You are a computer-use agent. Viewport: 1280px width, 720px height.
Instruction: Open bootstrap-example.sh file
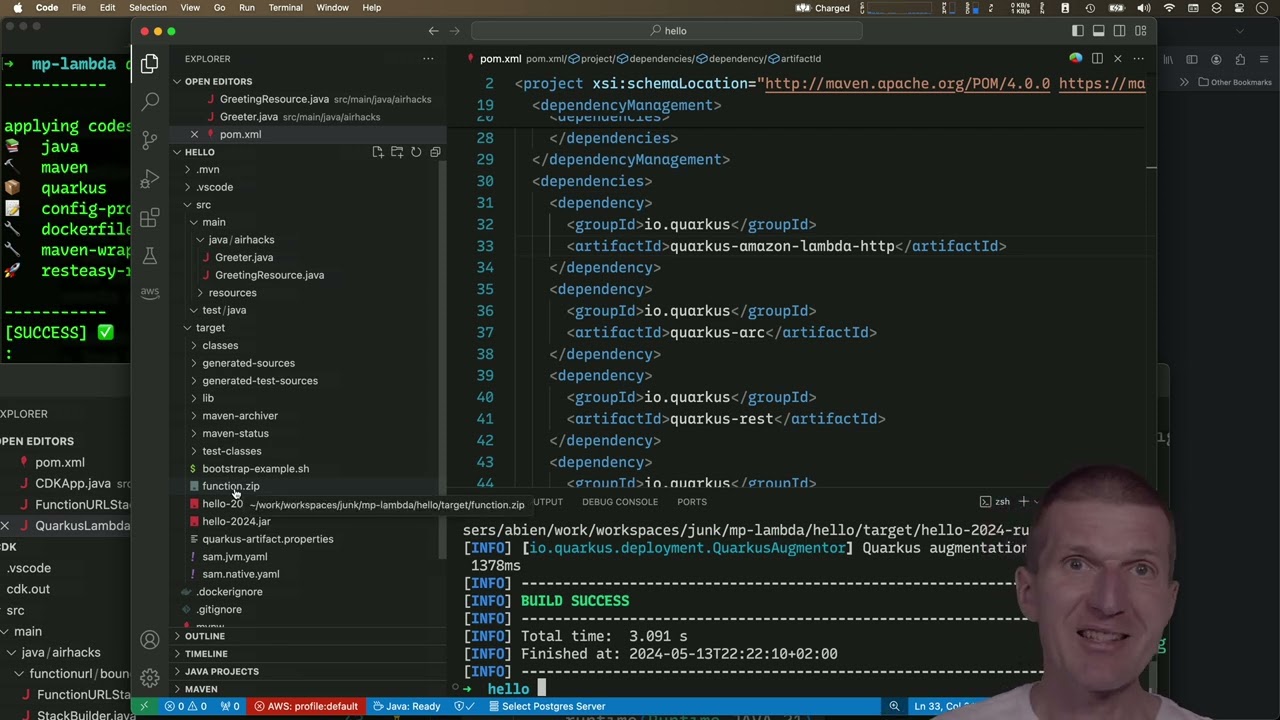tap(255, 469)
